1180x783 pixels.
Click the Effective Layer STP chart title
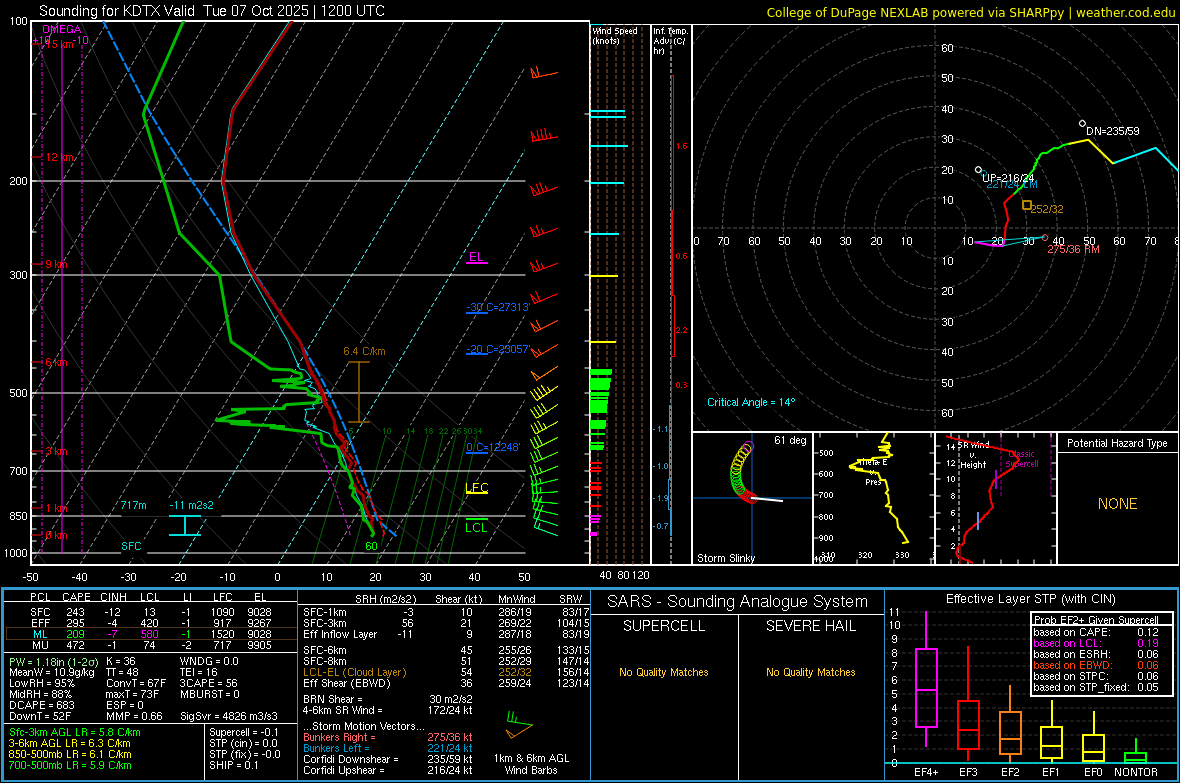pyautogui.click(x=1030, y=599)
